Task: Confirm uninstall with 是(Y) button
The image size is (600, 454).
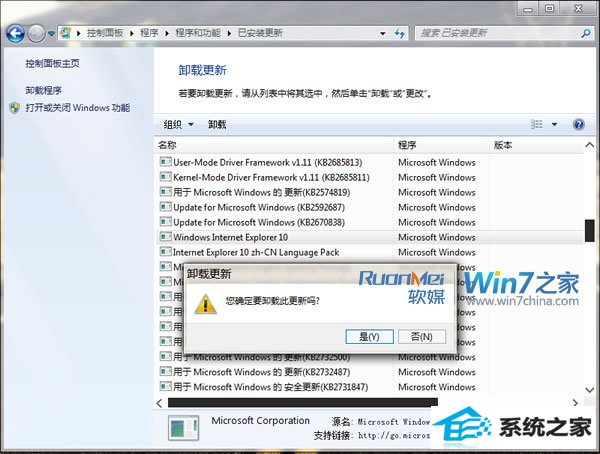Action: pos(369,337)
